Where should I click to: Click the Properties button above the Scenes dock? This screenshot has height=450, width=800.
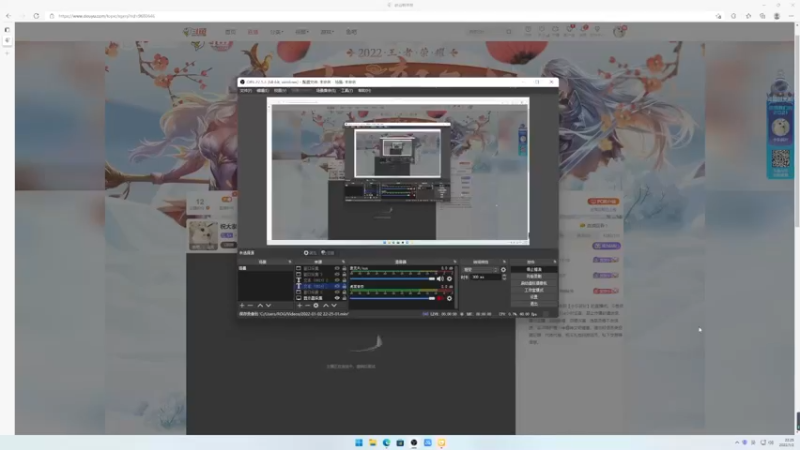click(310, 253)
